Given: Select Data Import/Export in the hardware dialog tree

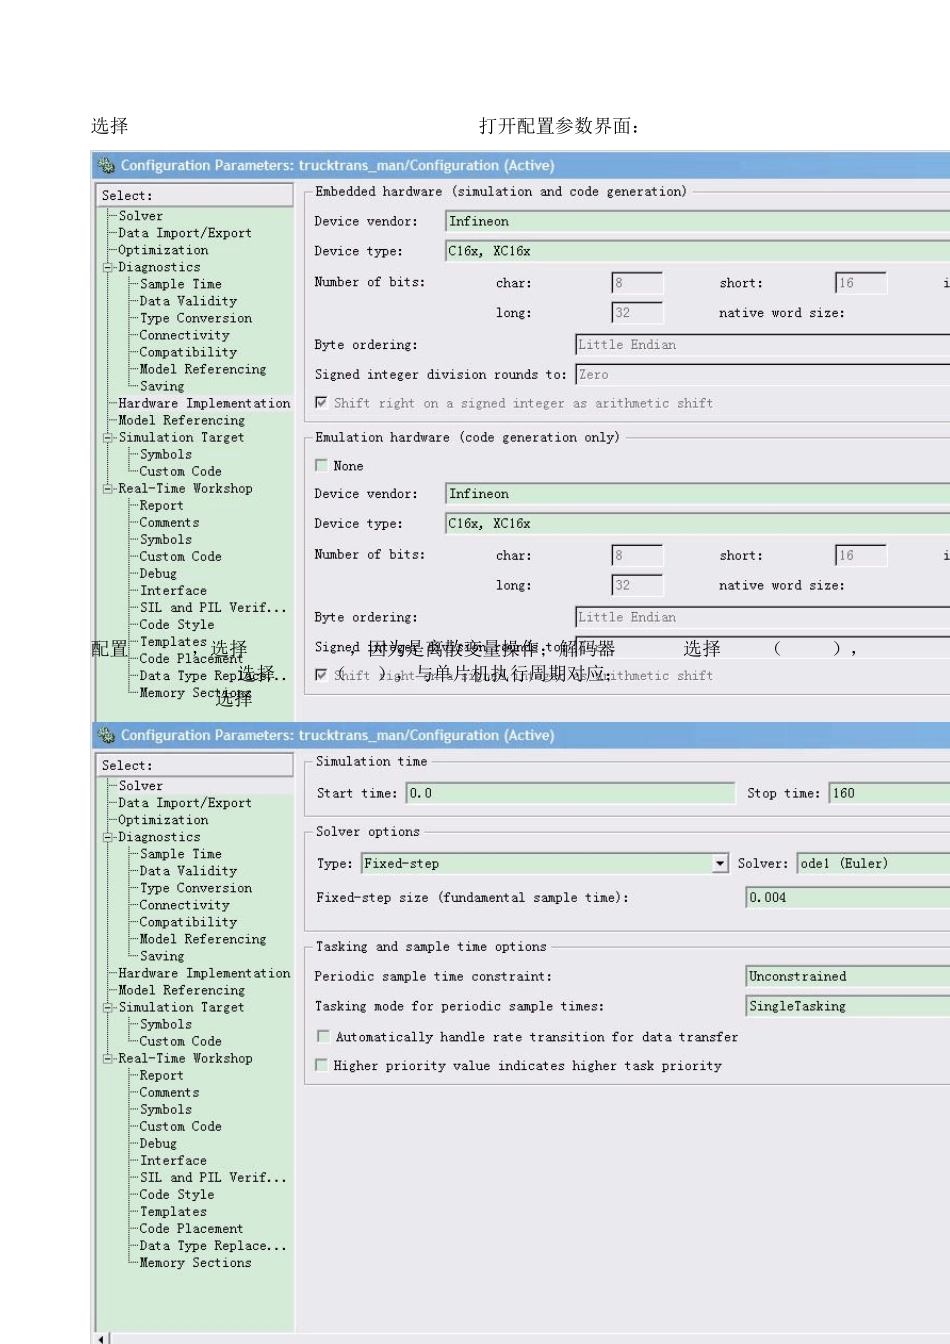Looking at the screenshot, I should (184, 233).
